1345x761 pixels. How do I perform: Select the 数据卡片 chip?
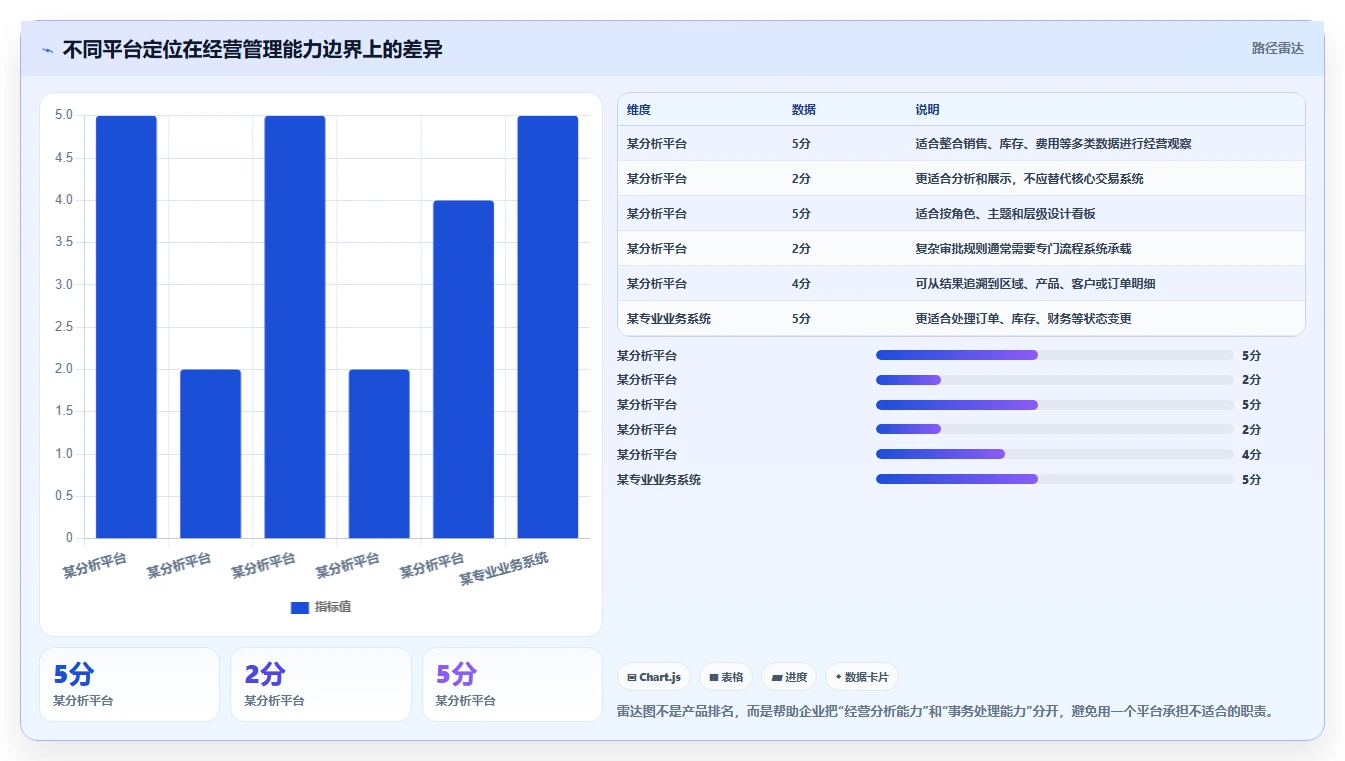(861, 677)
